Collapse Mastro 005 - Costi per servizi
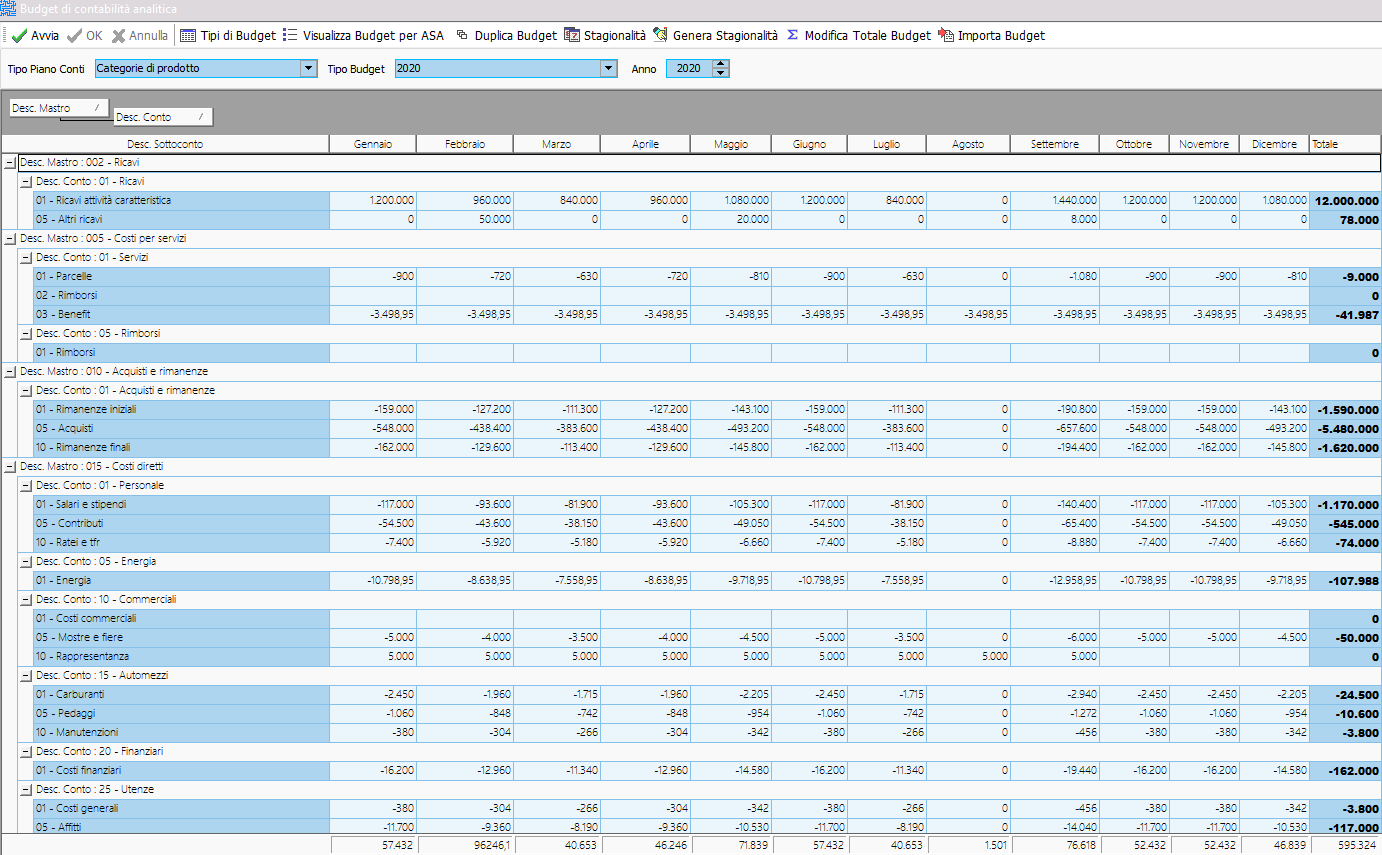 click(x=10, y=238)
